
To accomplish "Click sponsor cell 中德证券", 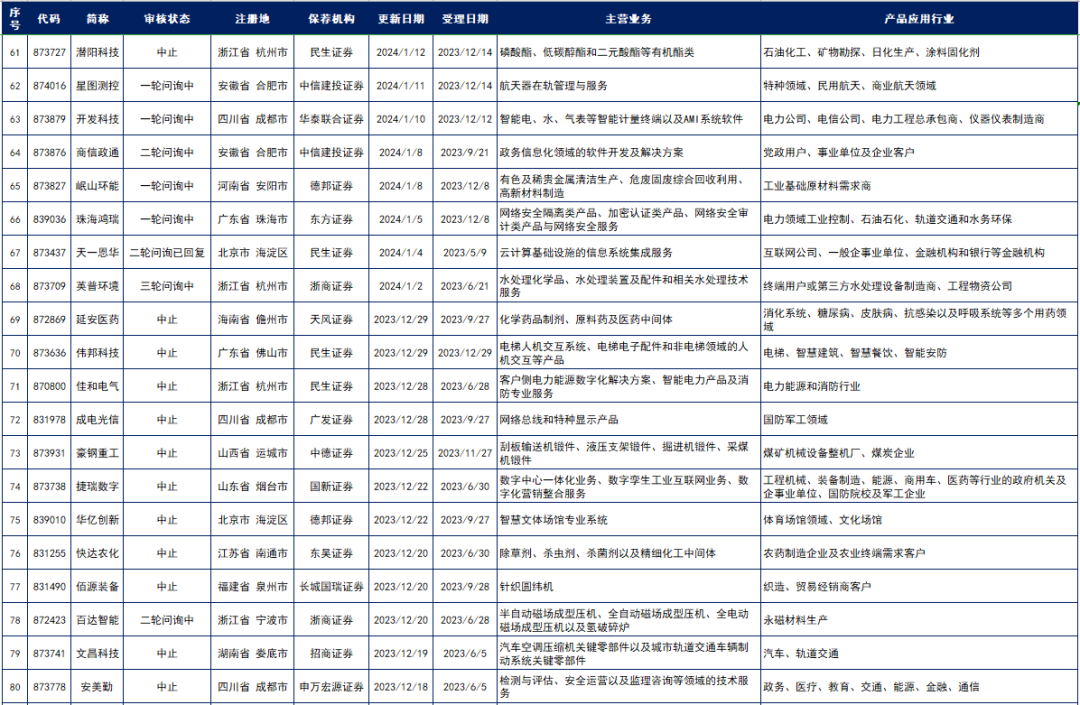I will pyautogui.click(x=331, y=453).
